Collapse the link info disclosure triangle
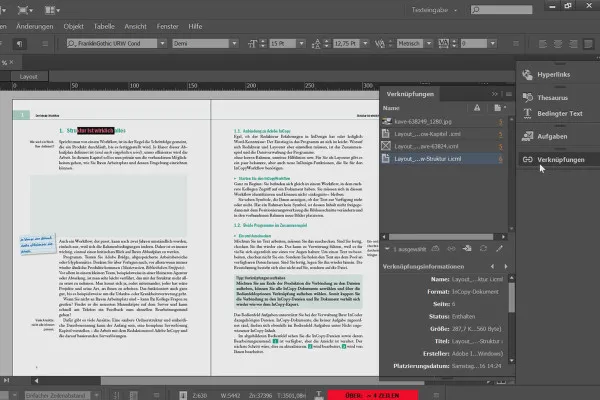This screenshot has height=400, width=600. pos(385,247)
